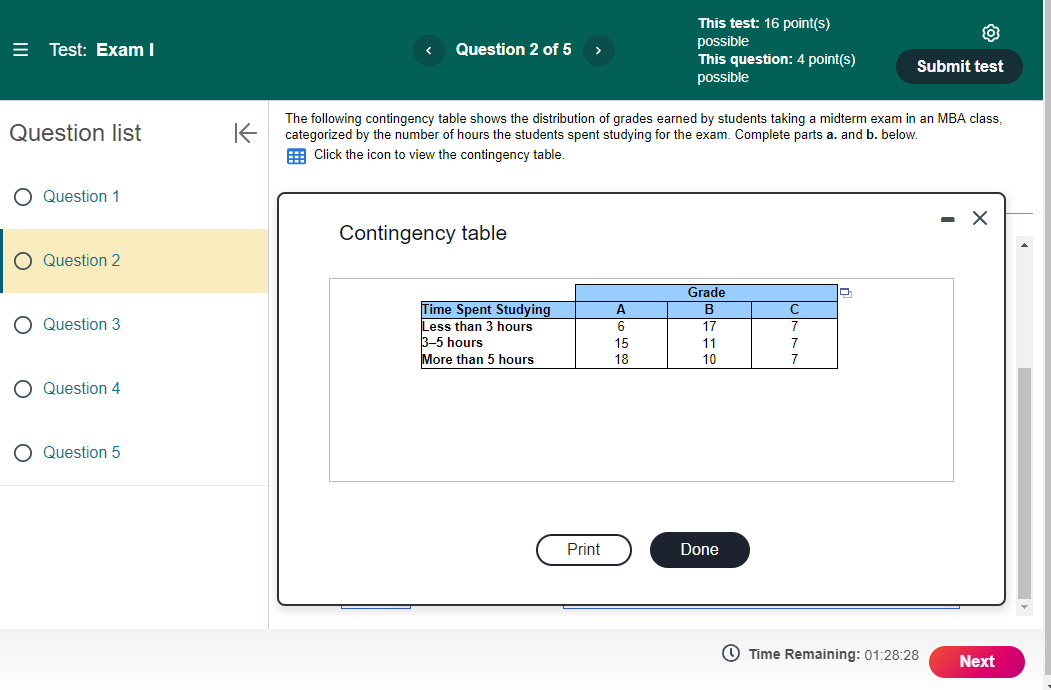Click the contingency table grid icon
Image resolution: width=1051 pixels, height=690 pixels.
[x=295, y=155]
